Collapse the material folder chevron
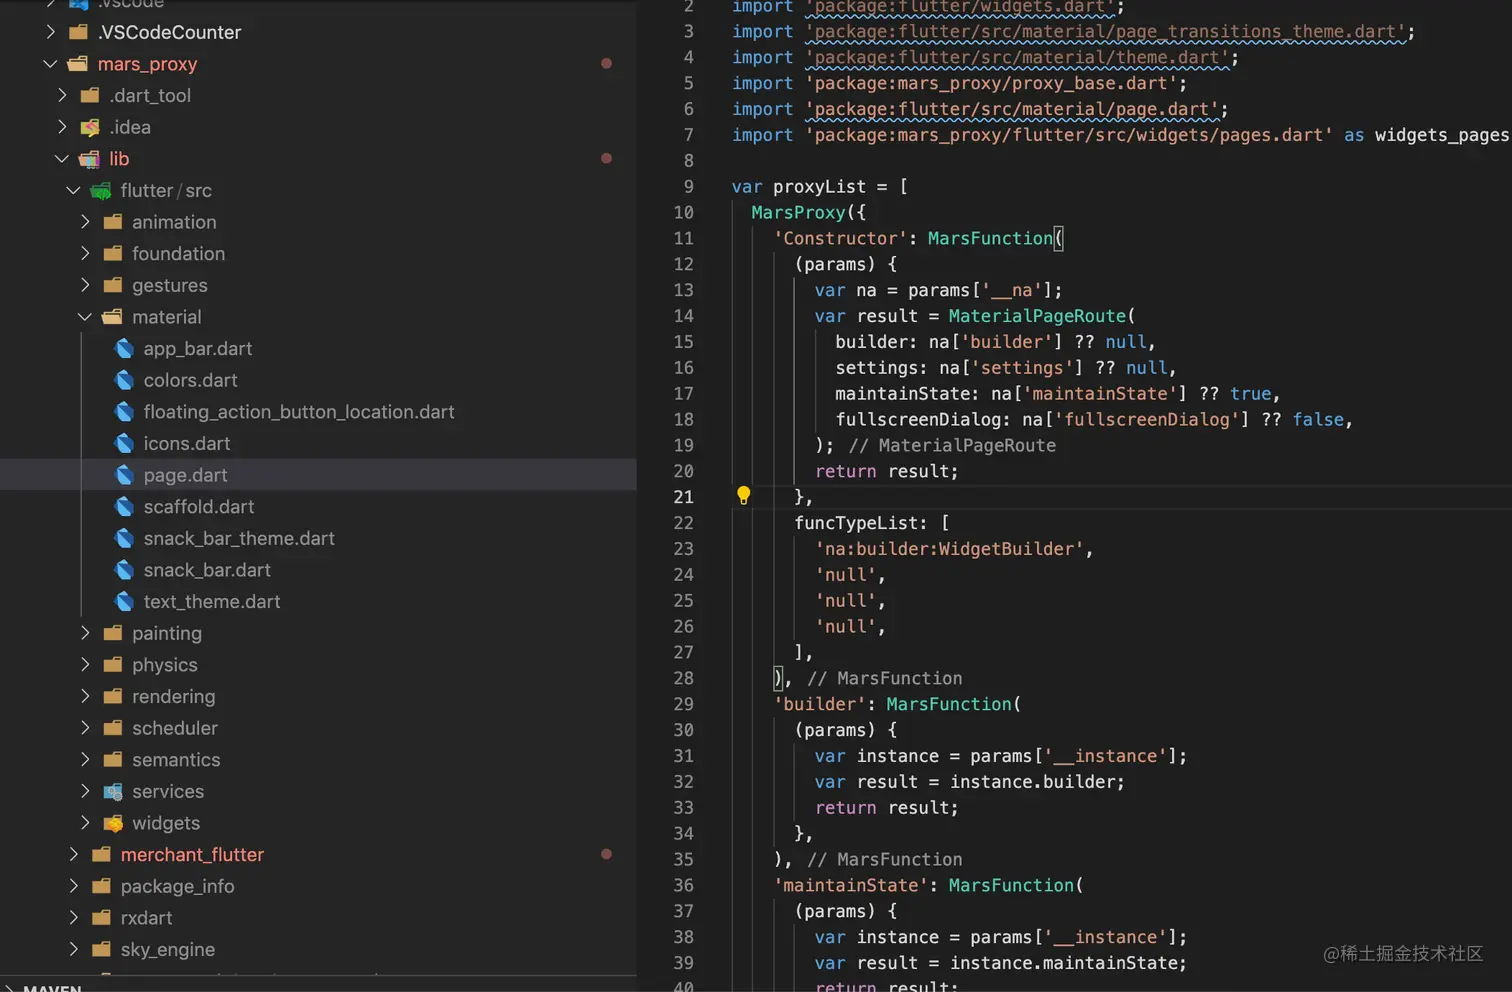Image resolution: width=1512 pixels, height=992 pixels. pyautogui.click(x=85, y=317)
